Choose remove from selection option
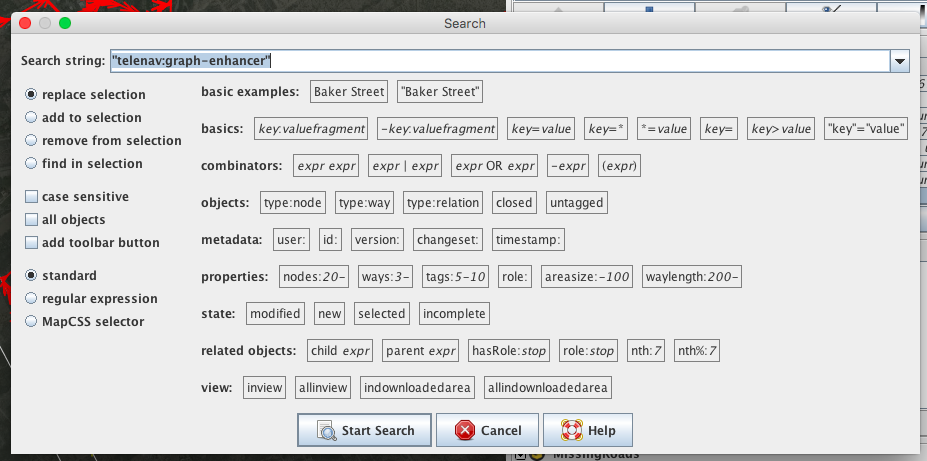Screen dimensions: 927x461 (31, 141)
